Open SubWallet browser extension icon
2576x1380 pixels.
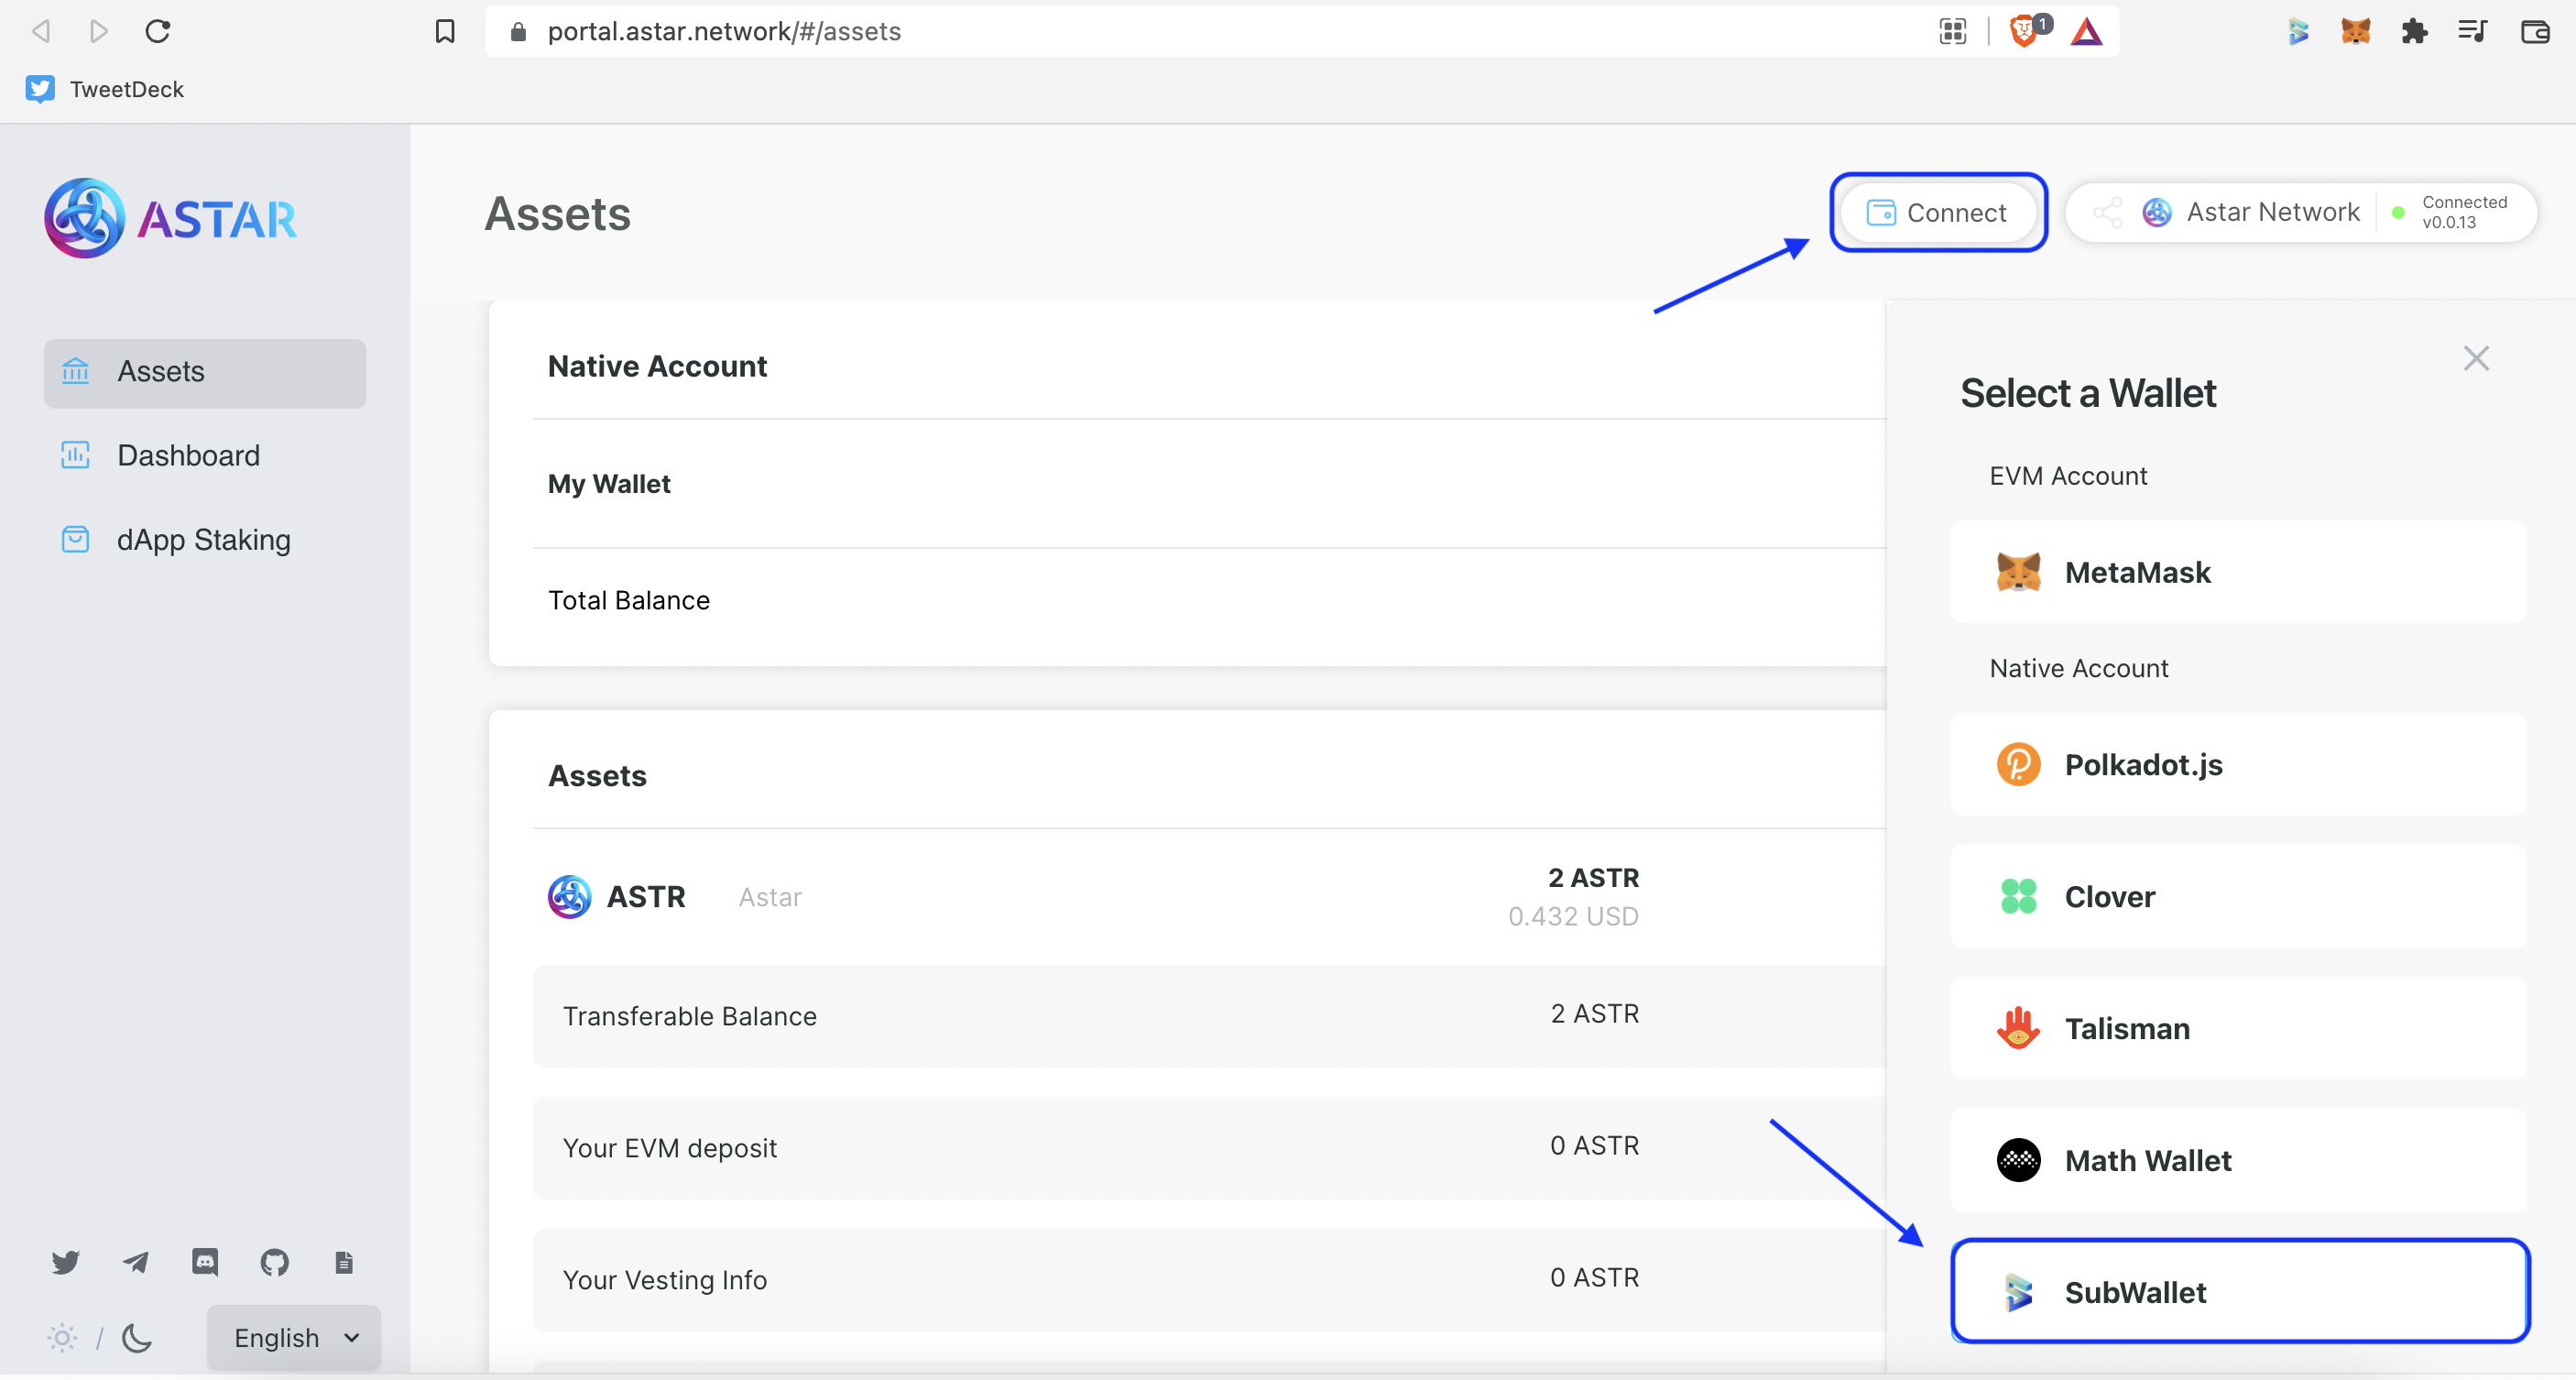coord(2298,31)
